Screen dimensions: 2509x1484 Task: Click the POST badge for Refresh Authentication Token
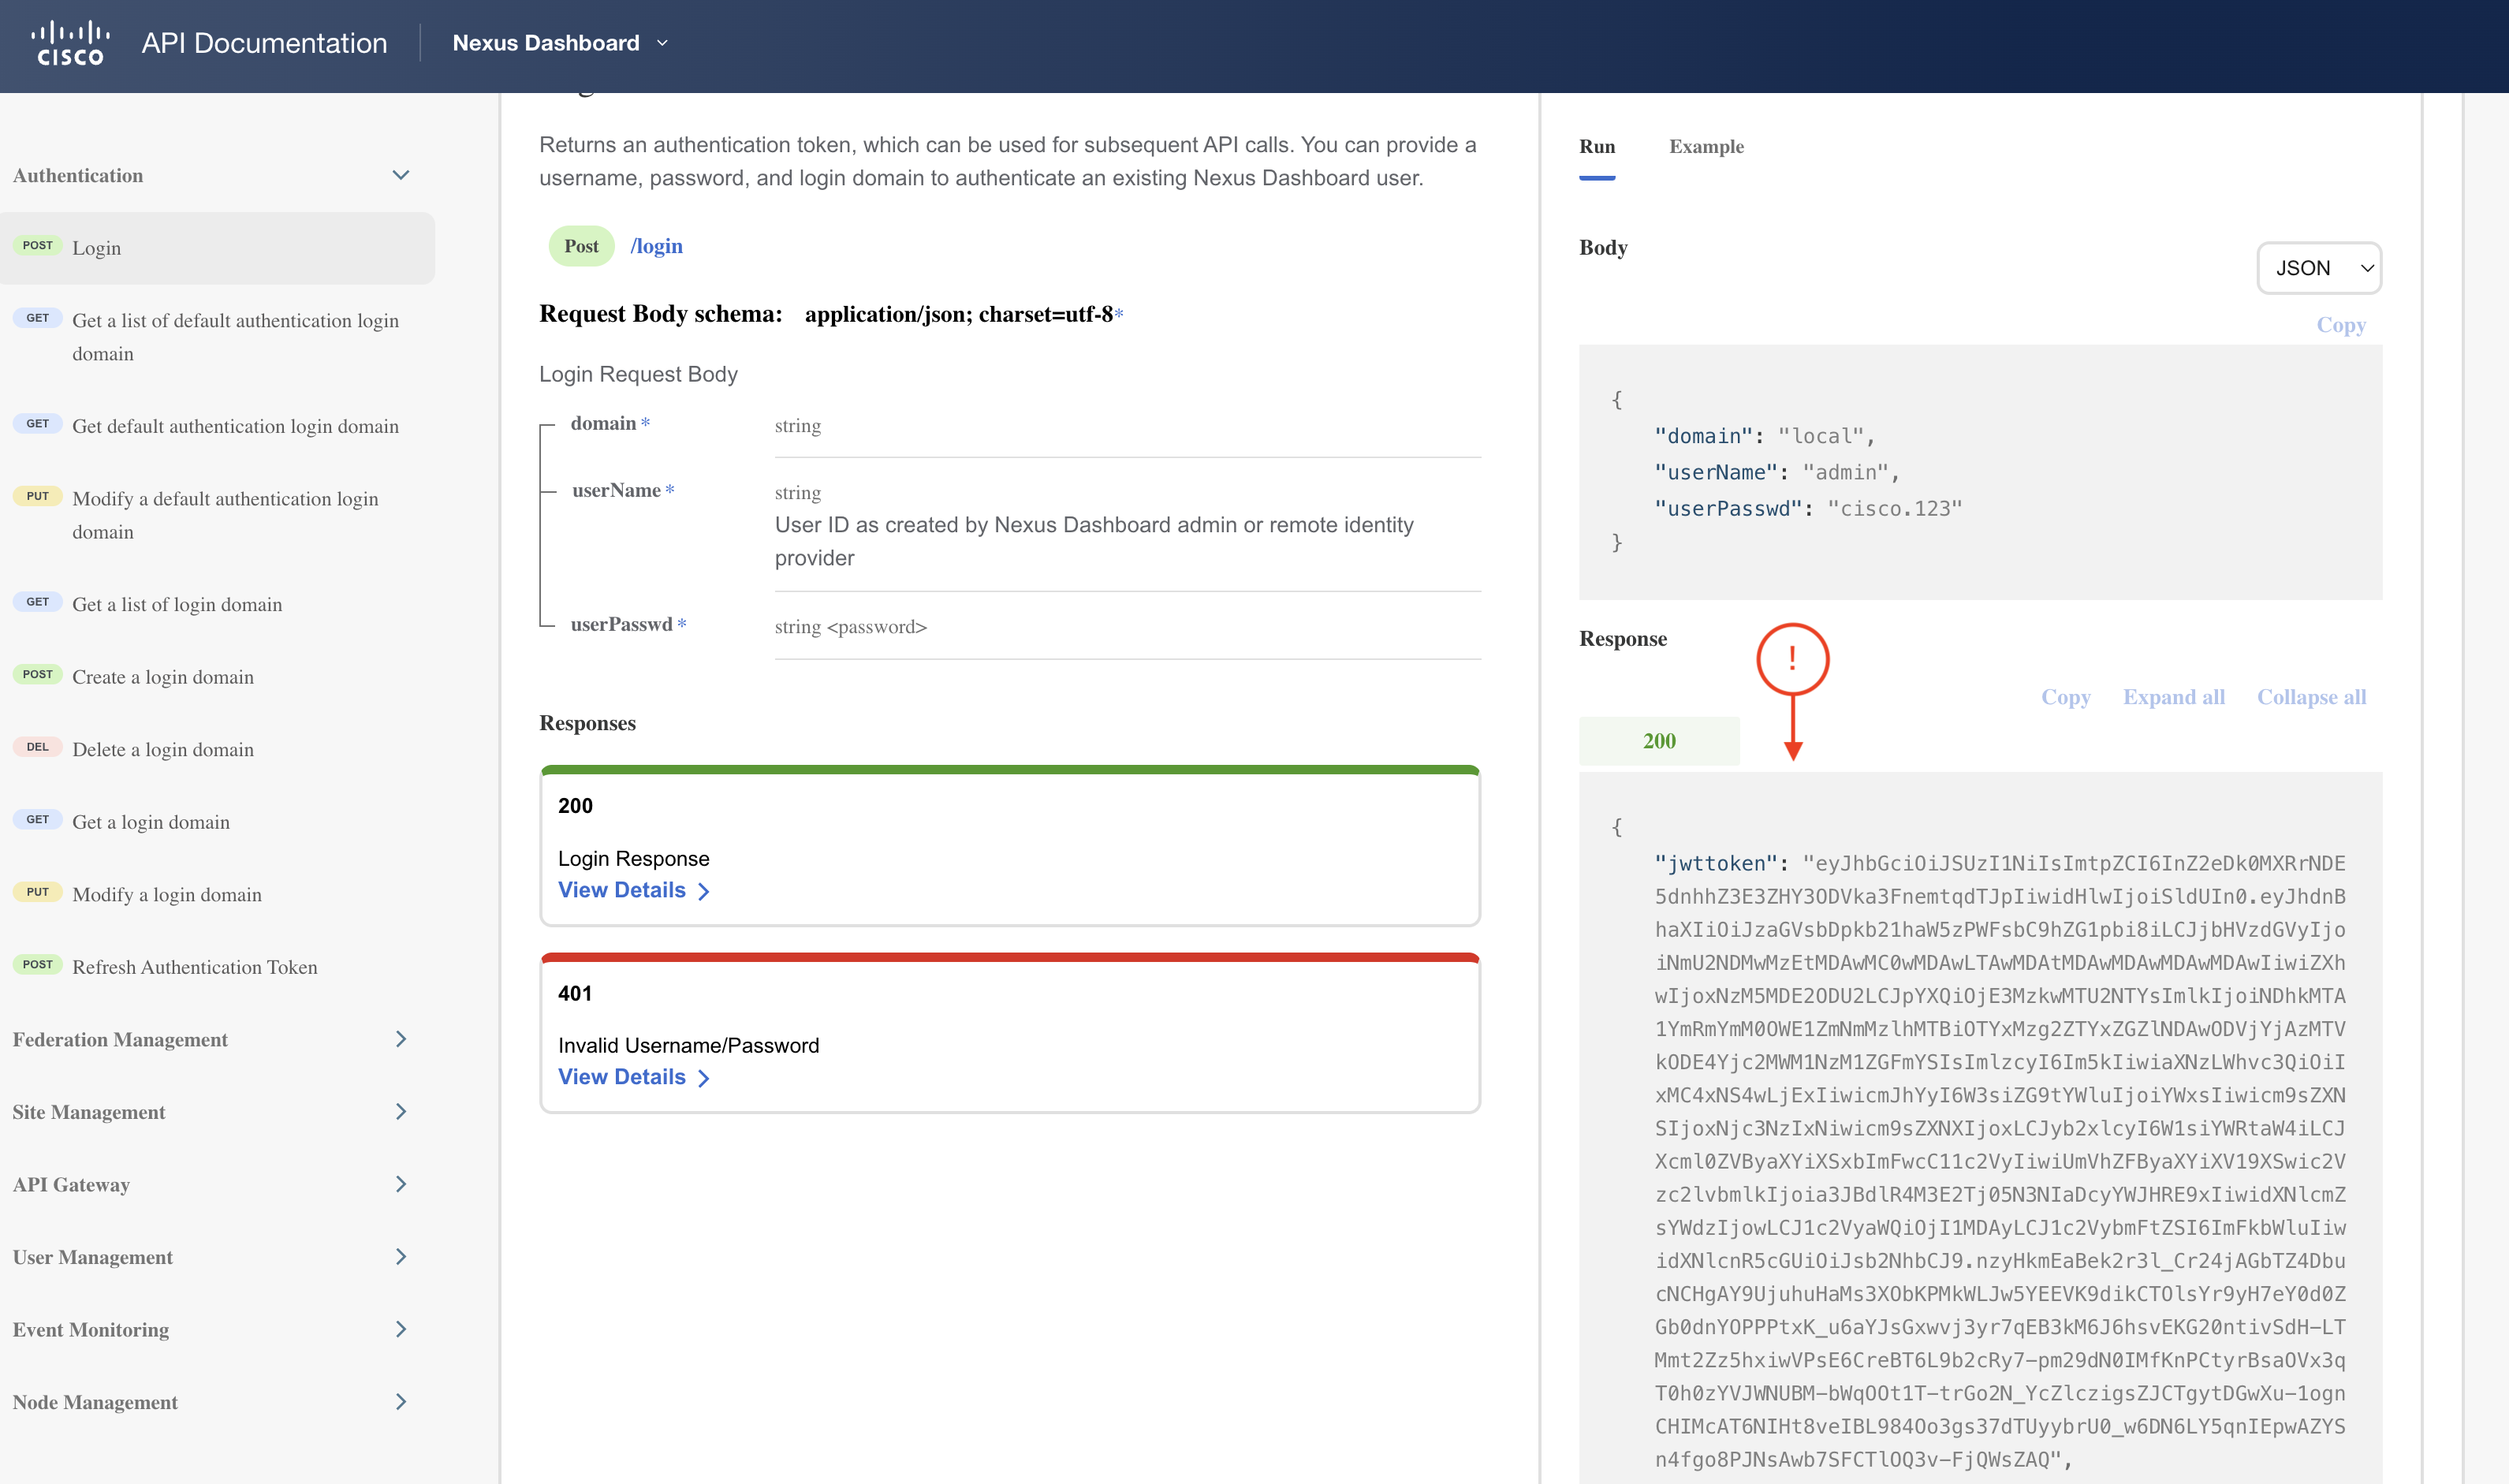[38, 964]
